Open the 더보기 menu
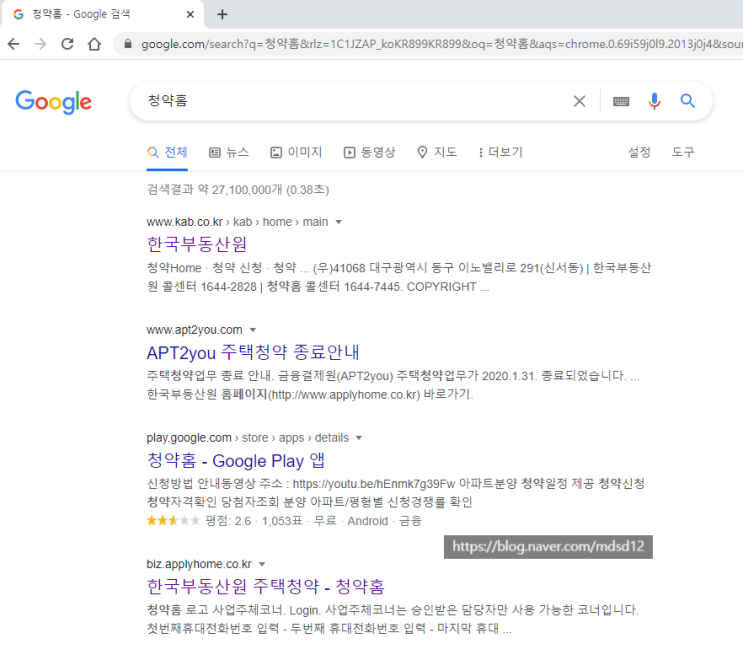Viewport: 743px width, 660px height. [500, 152]
